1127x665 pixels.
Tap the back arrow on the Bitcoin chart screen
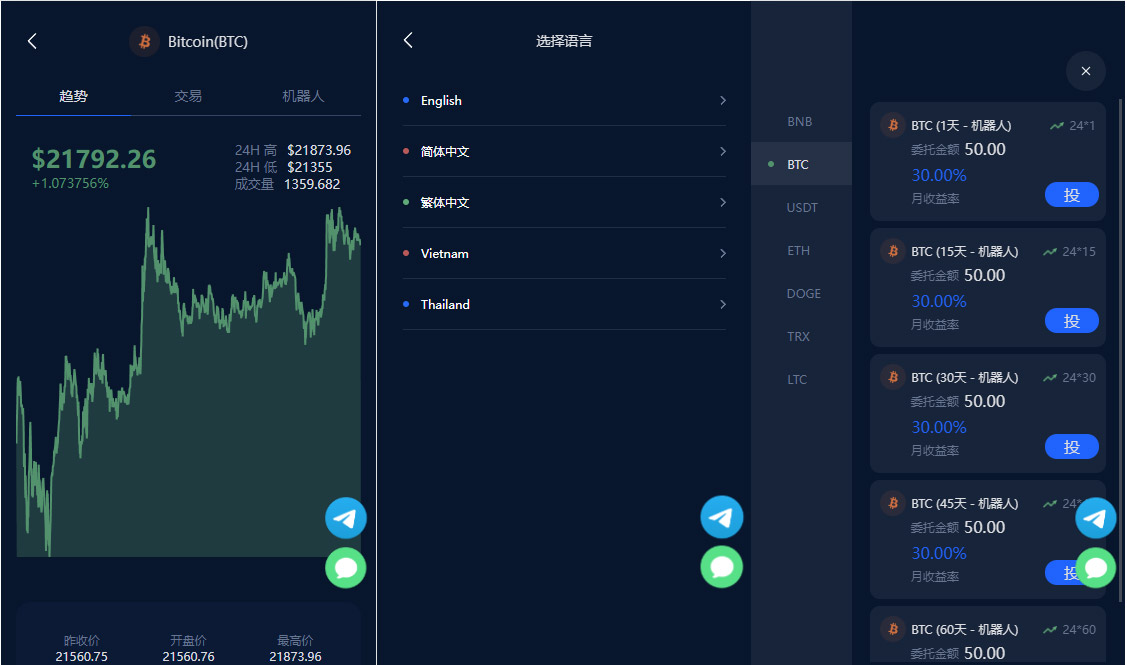coord(31,41)
